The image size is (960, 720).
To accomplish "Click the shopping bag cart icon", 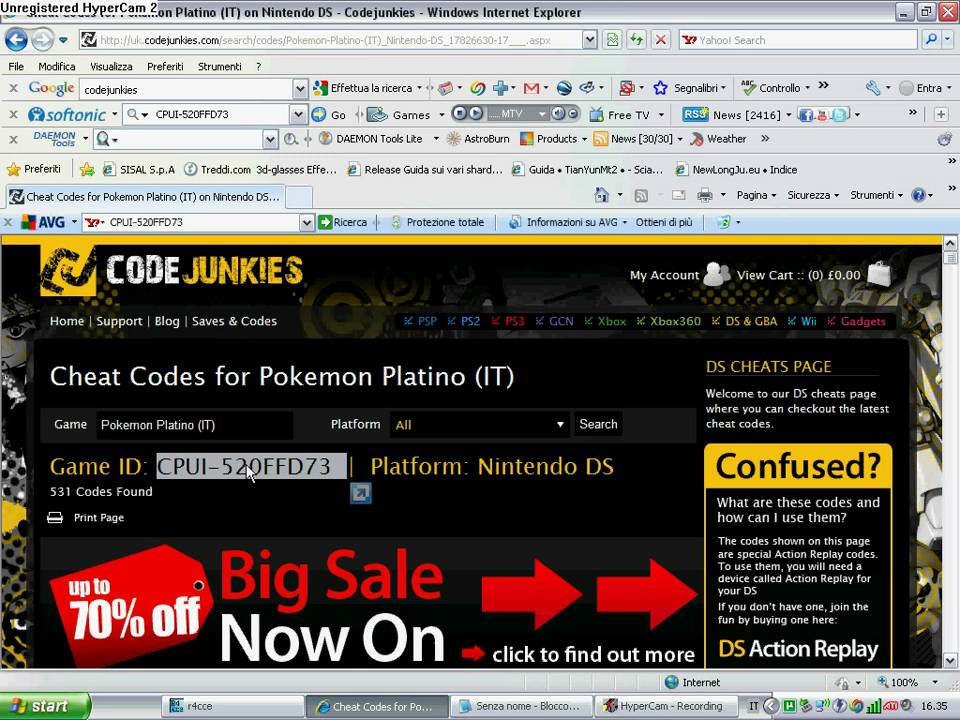I will pyautogui.click(x=879, y=274).
